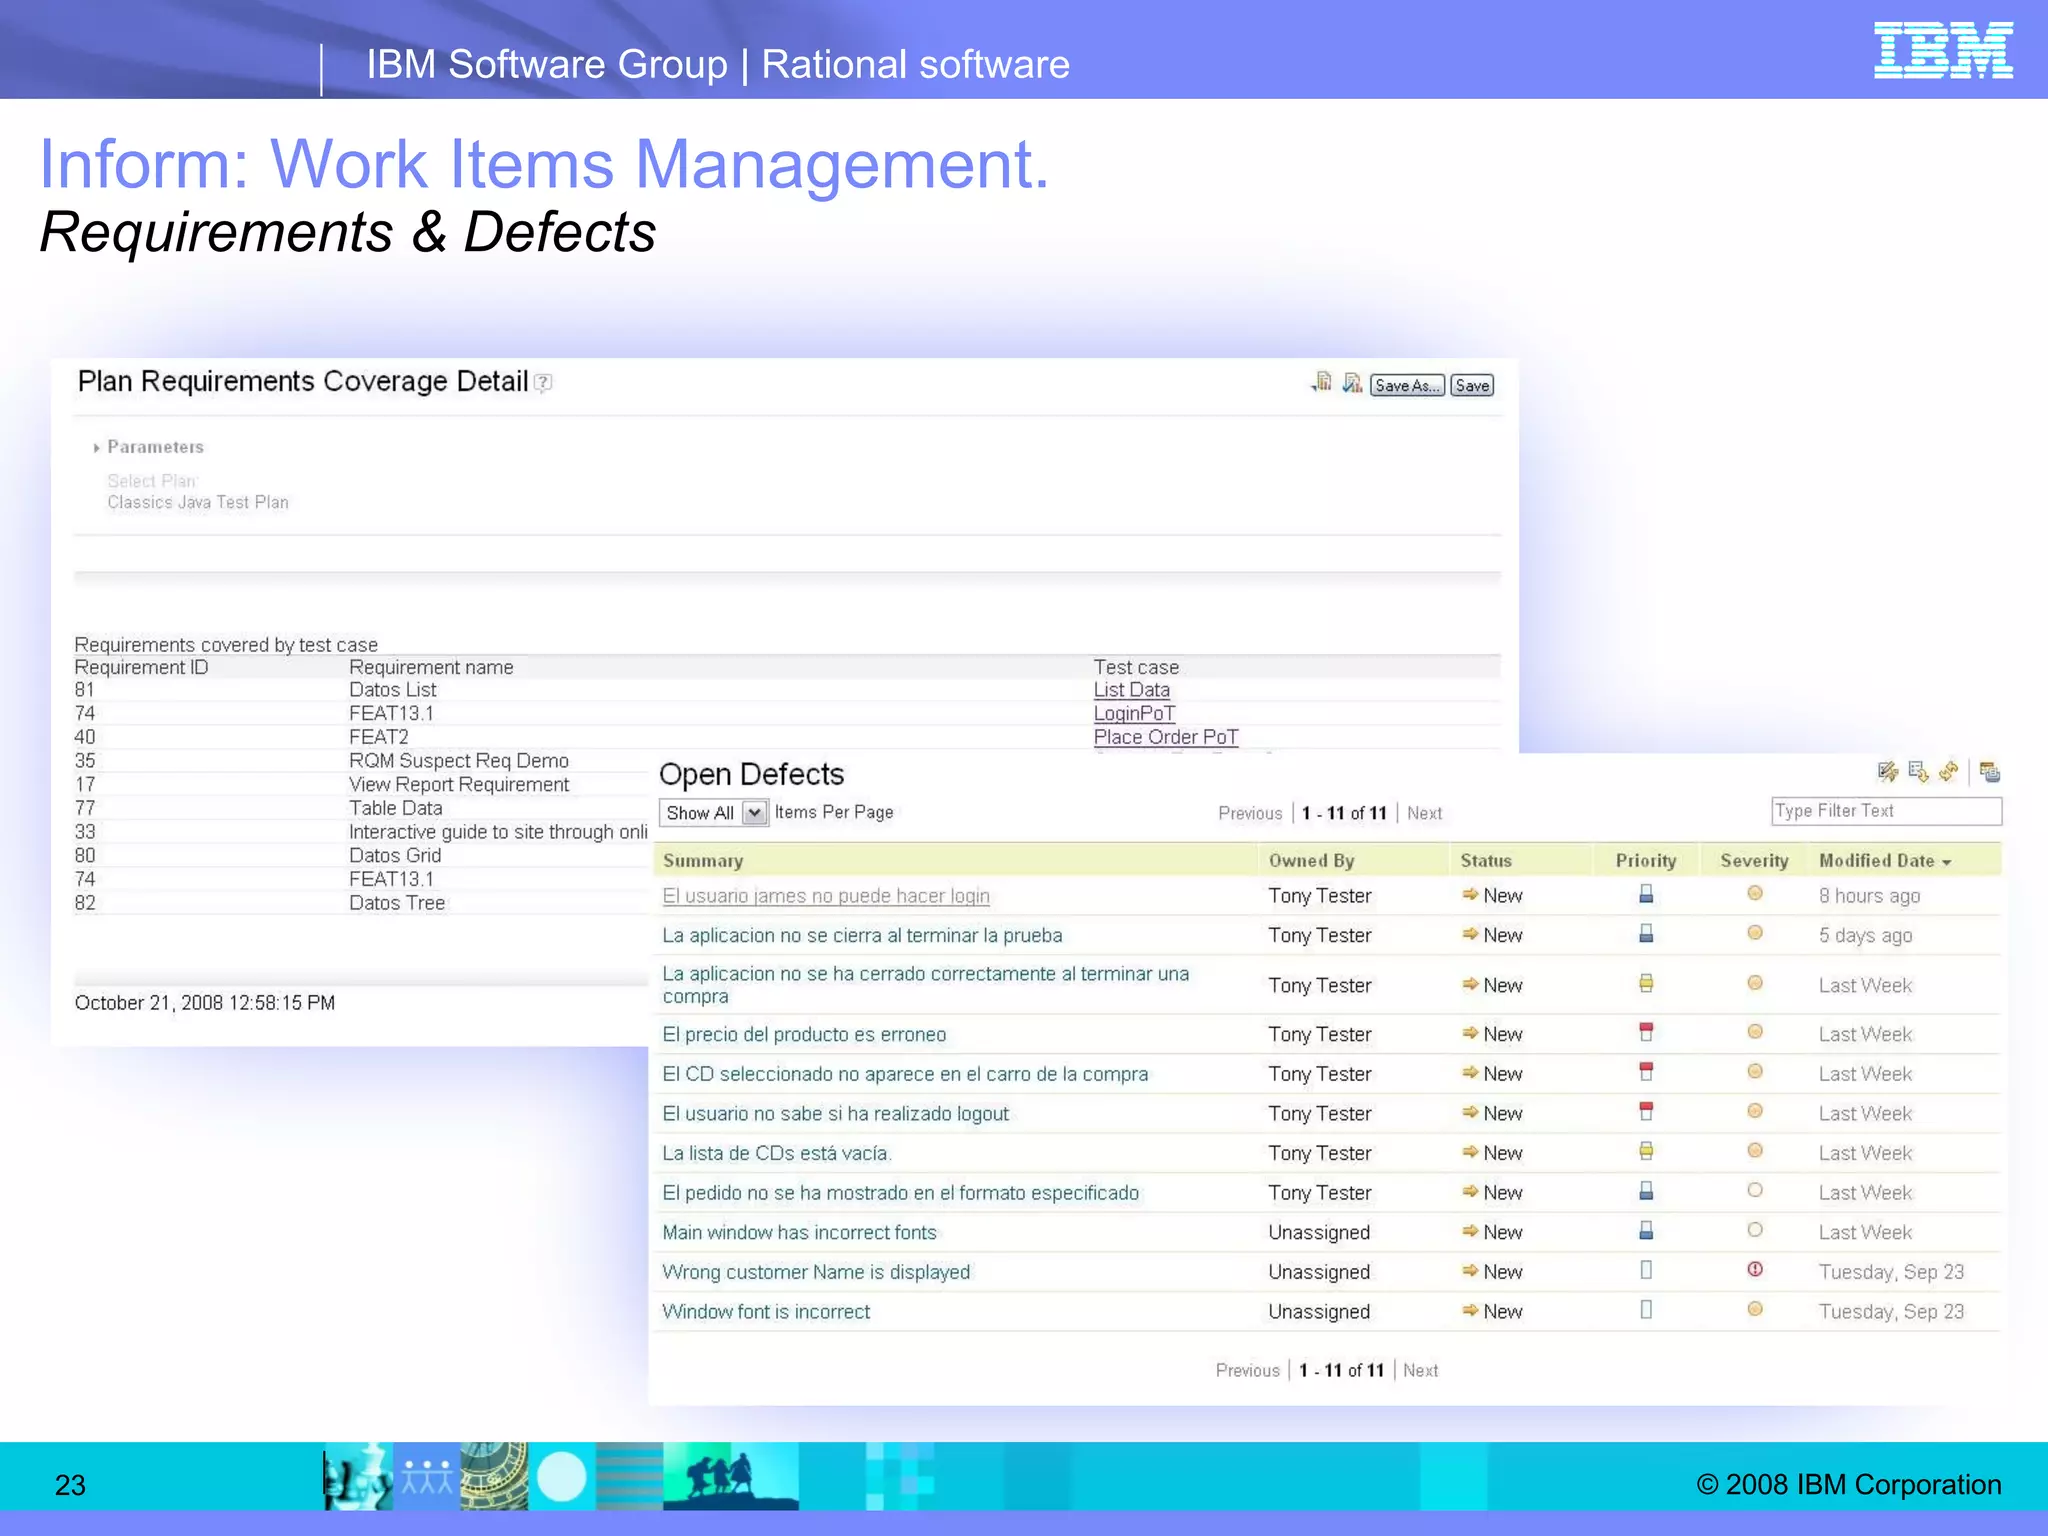Click the top Previous pagination link
Screen dimensions: 2048x1536
[x=1250, y=813]
